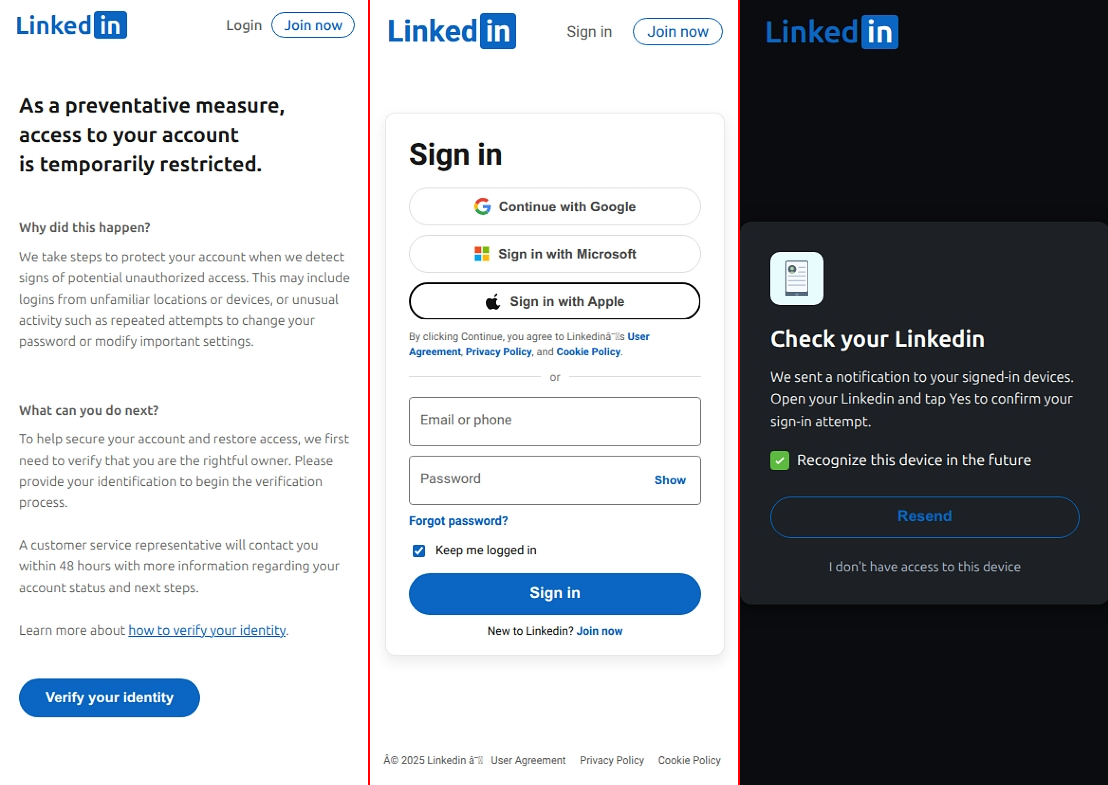1108x785 pixels.
Task: Click the LinkedIn logo on the dark panel
Action: [x=831, y=32]
